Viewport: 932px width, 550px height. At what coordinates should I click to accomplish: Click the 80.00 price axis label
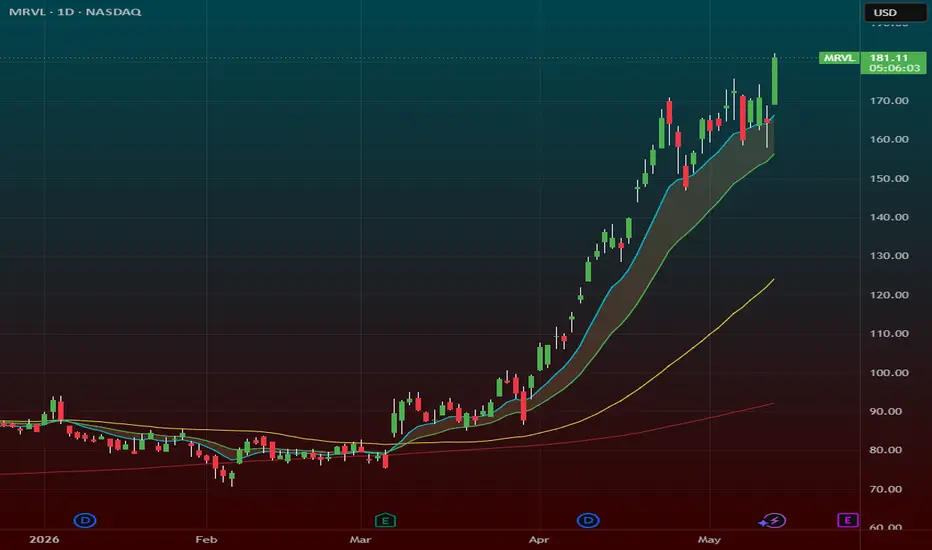point(886,450)
